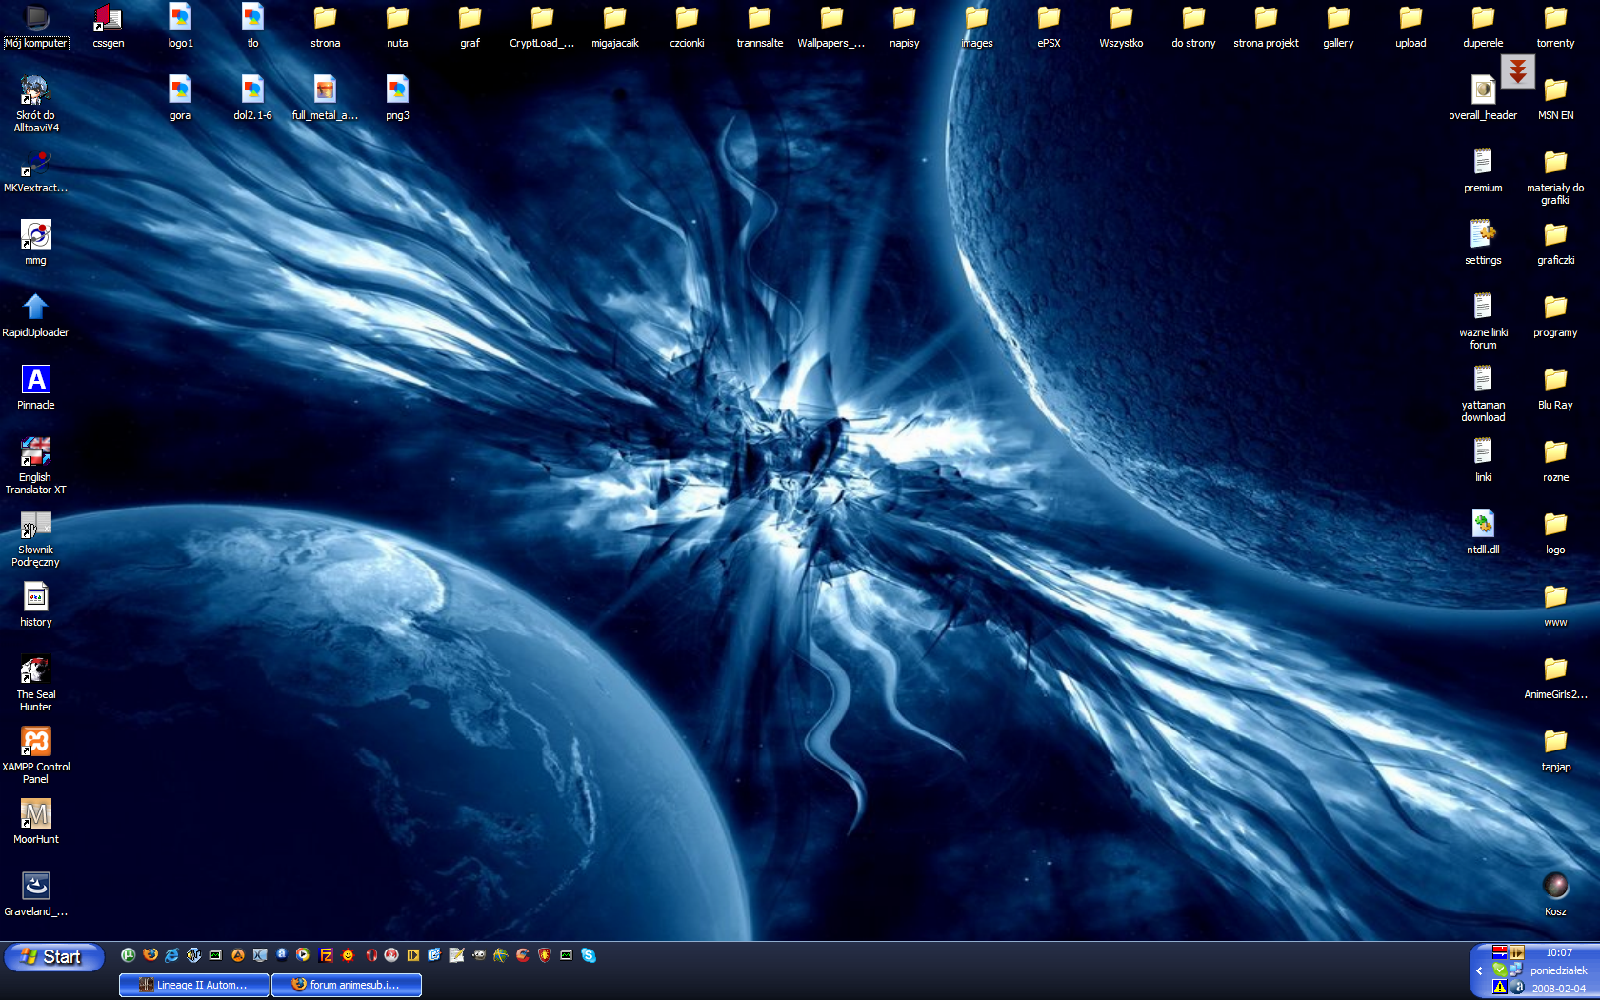The image size is (1600, 1000).
Task: Select the AnimeGirls2... folder
Action: click(x=1555, y=677)
